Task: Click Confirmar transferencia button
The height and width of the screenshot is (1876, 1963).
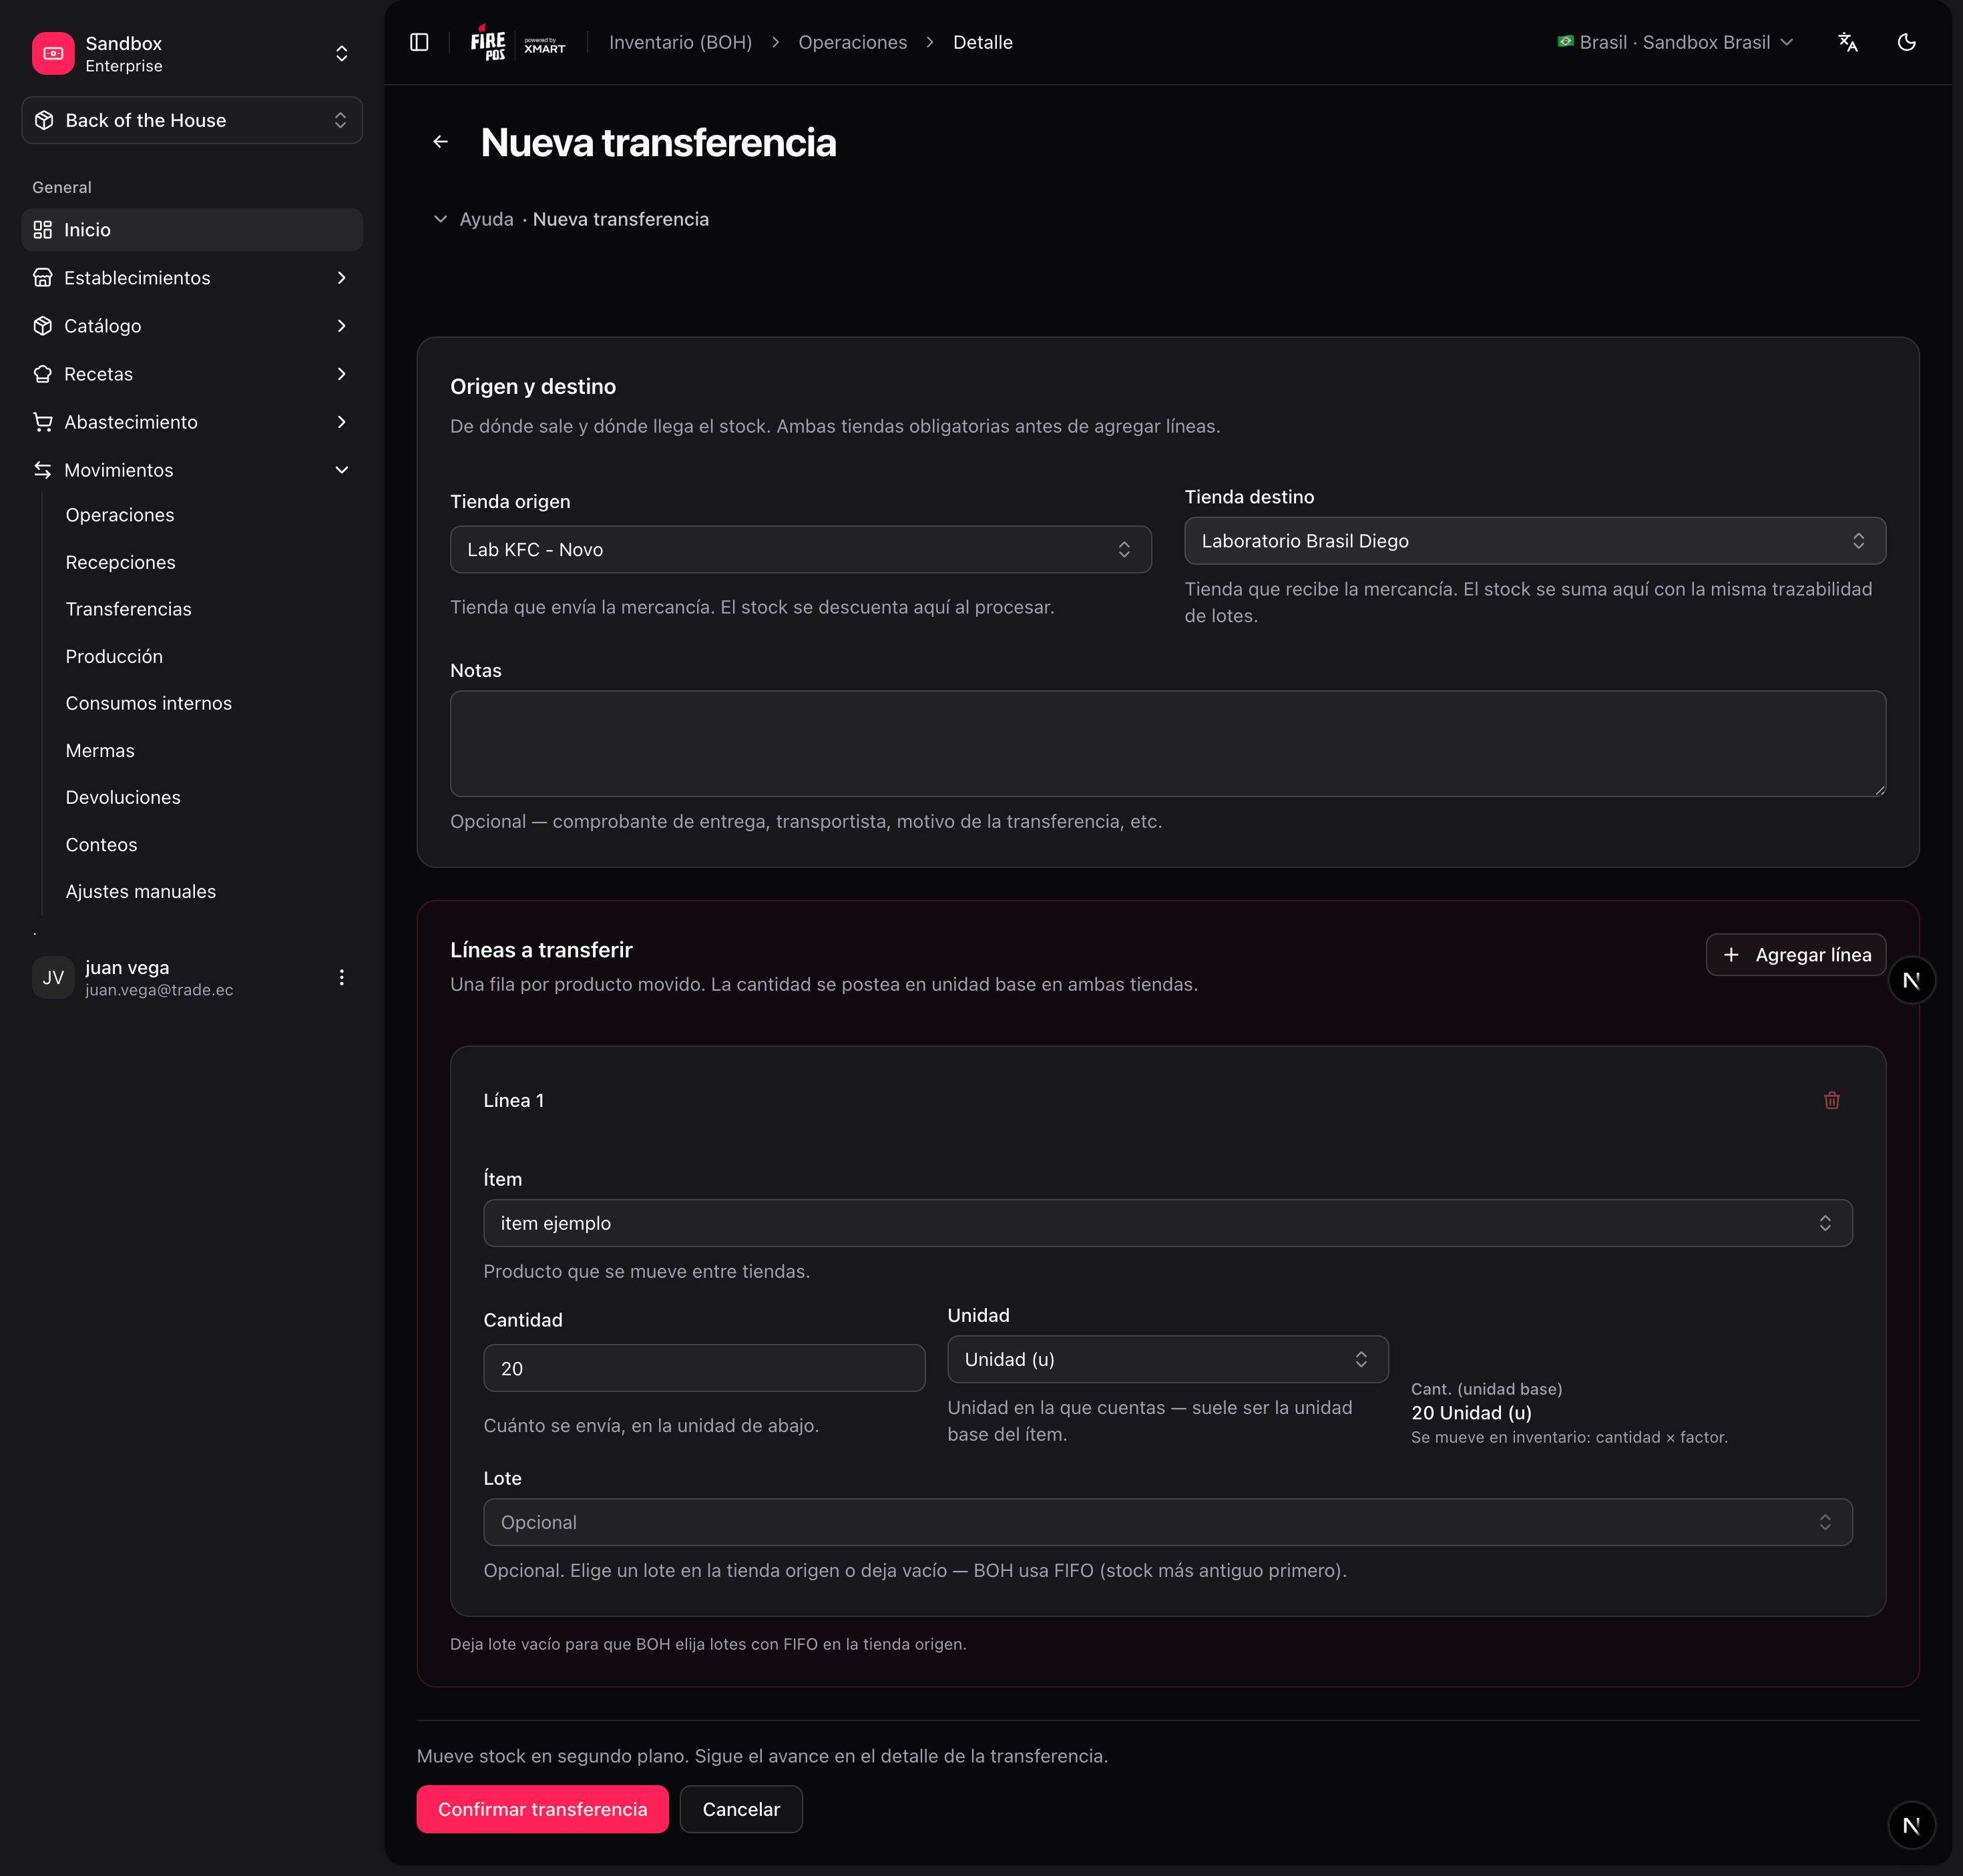Action: 542,1809
